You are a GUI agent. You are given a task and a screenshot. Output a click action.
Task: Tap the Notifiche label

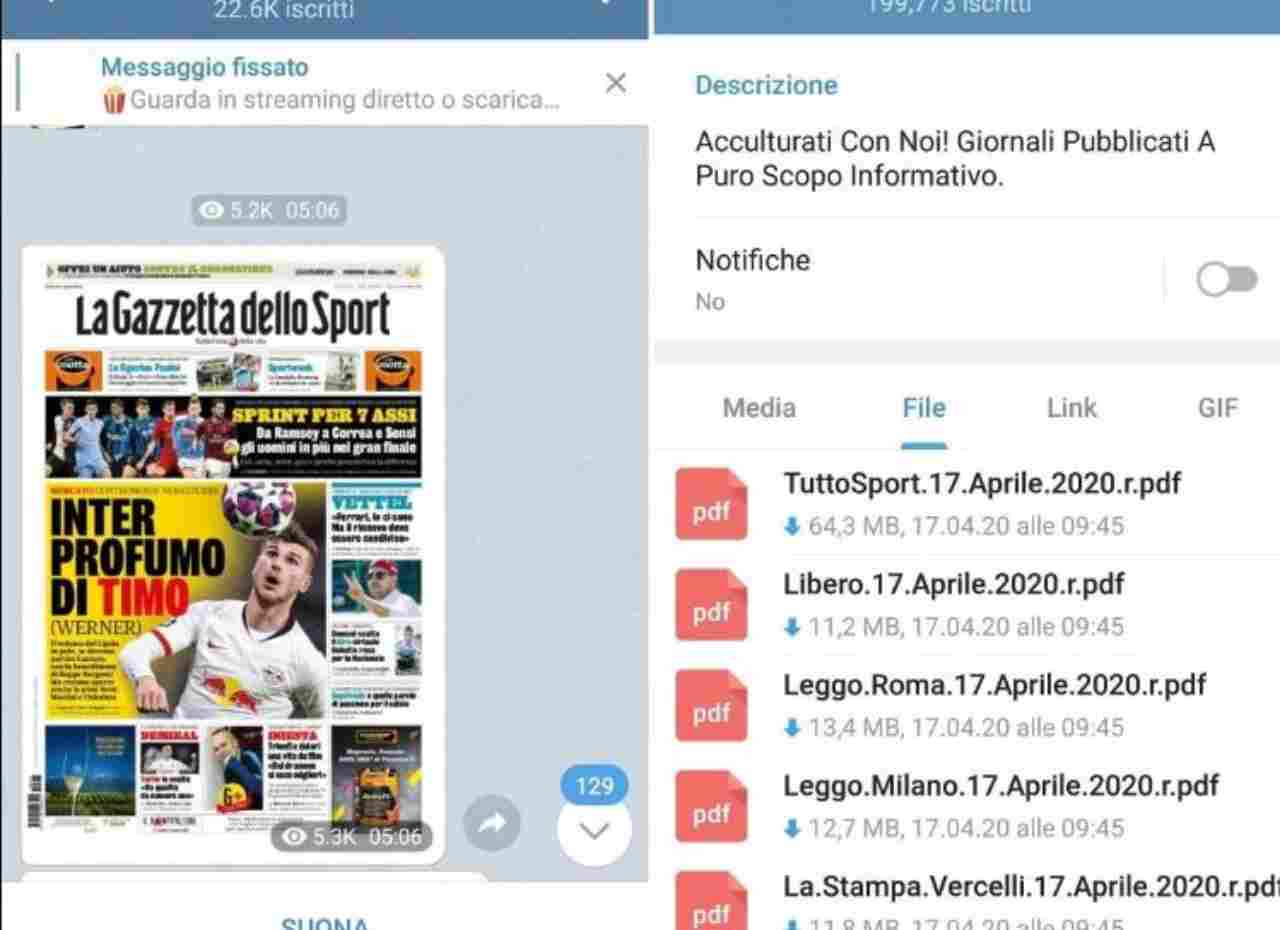[753, 260]
